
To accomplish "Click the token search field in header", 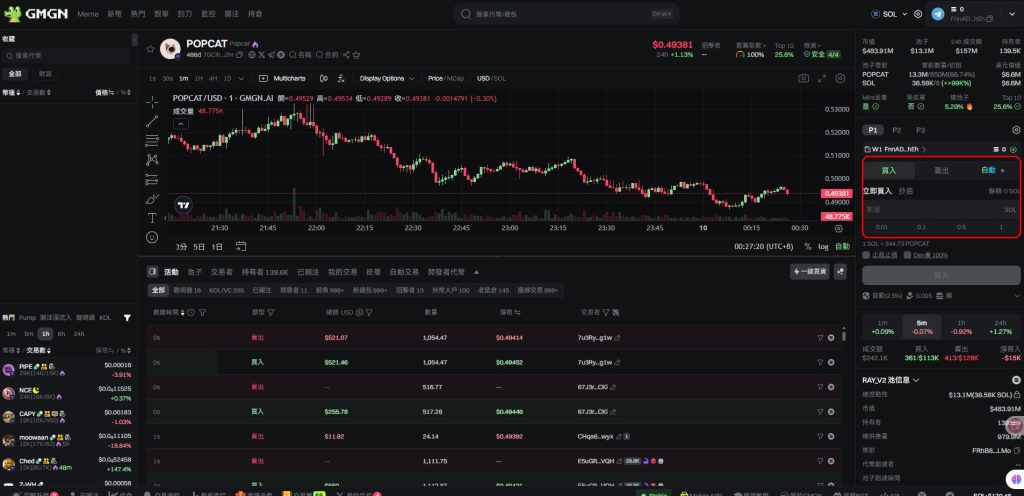I will (x=565, y=14).
